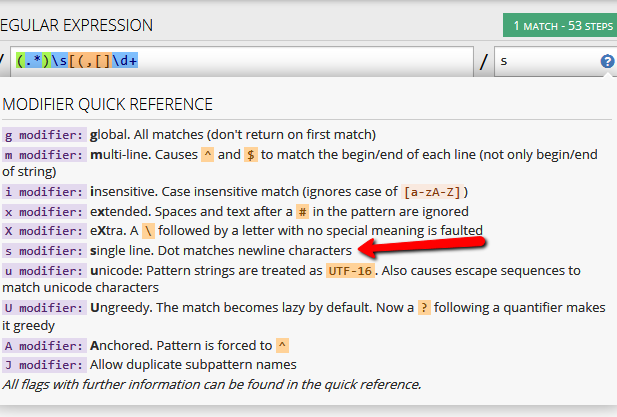Screen dimensions: 617x417
Task: Click the Modifier Quick Reference heading
Action: coord(107,105)
